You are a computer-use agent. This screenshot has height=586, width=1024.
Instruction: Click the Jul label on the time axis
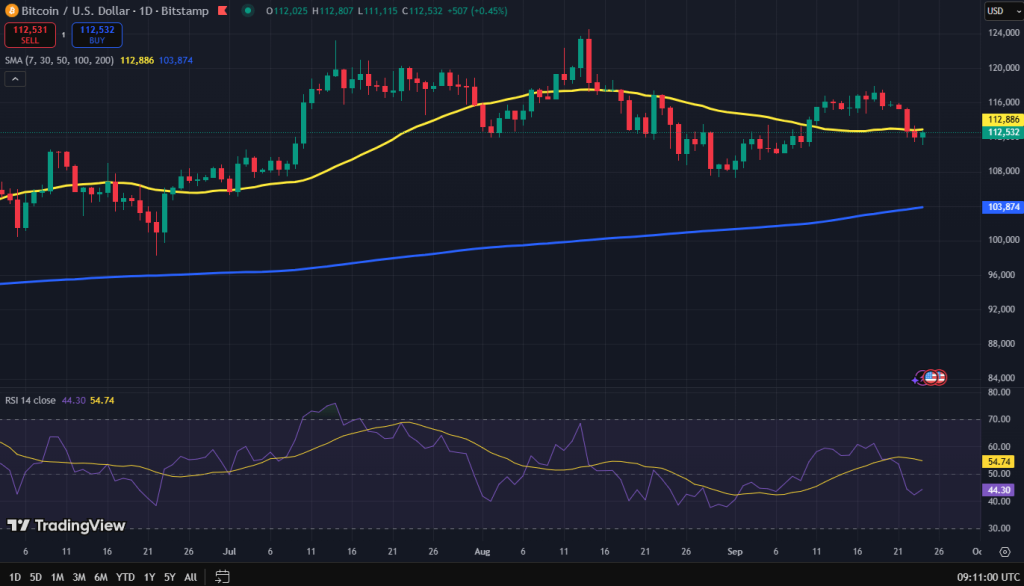point(229,551)
